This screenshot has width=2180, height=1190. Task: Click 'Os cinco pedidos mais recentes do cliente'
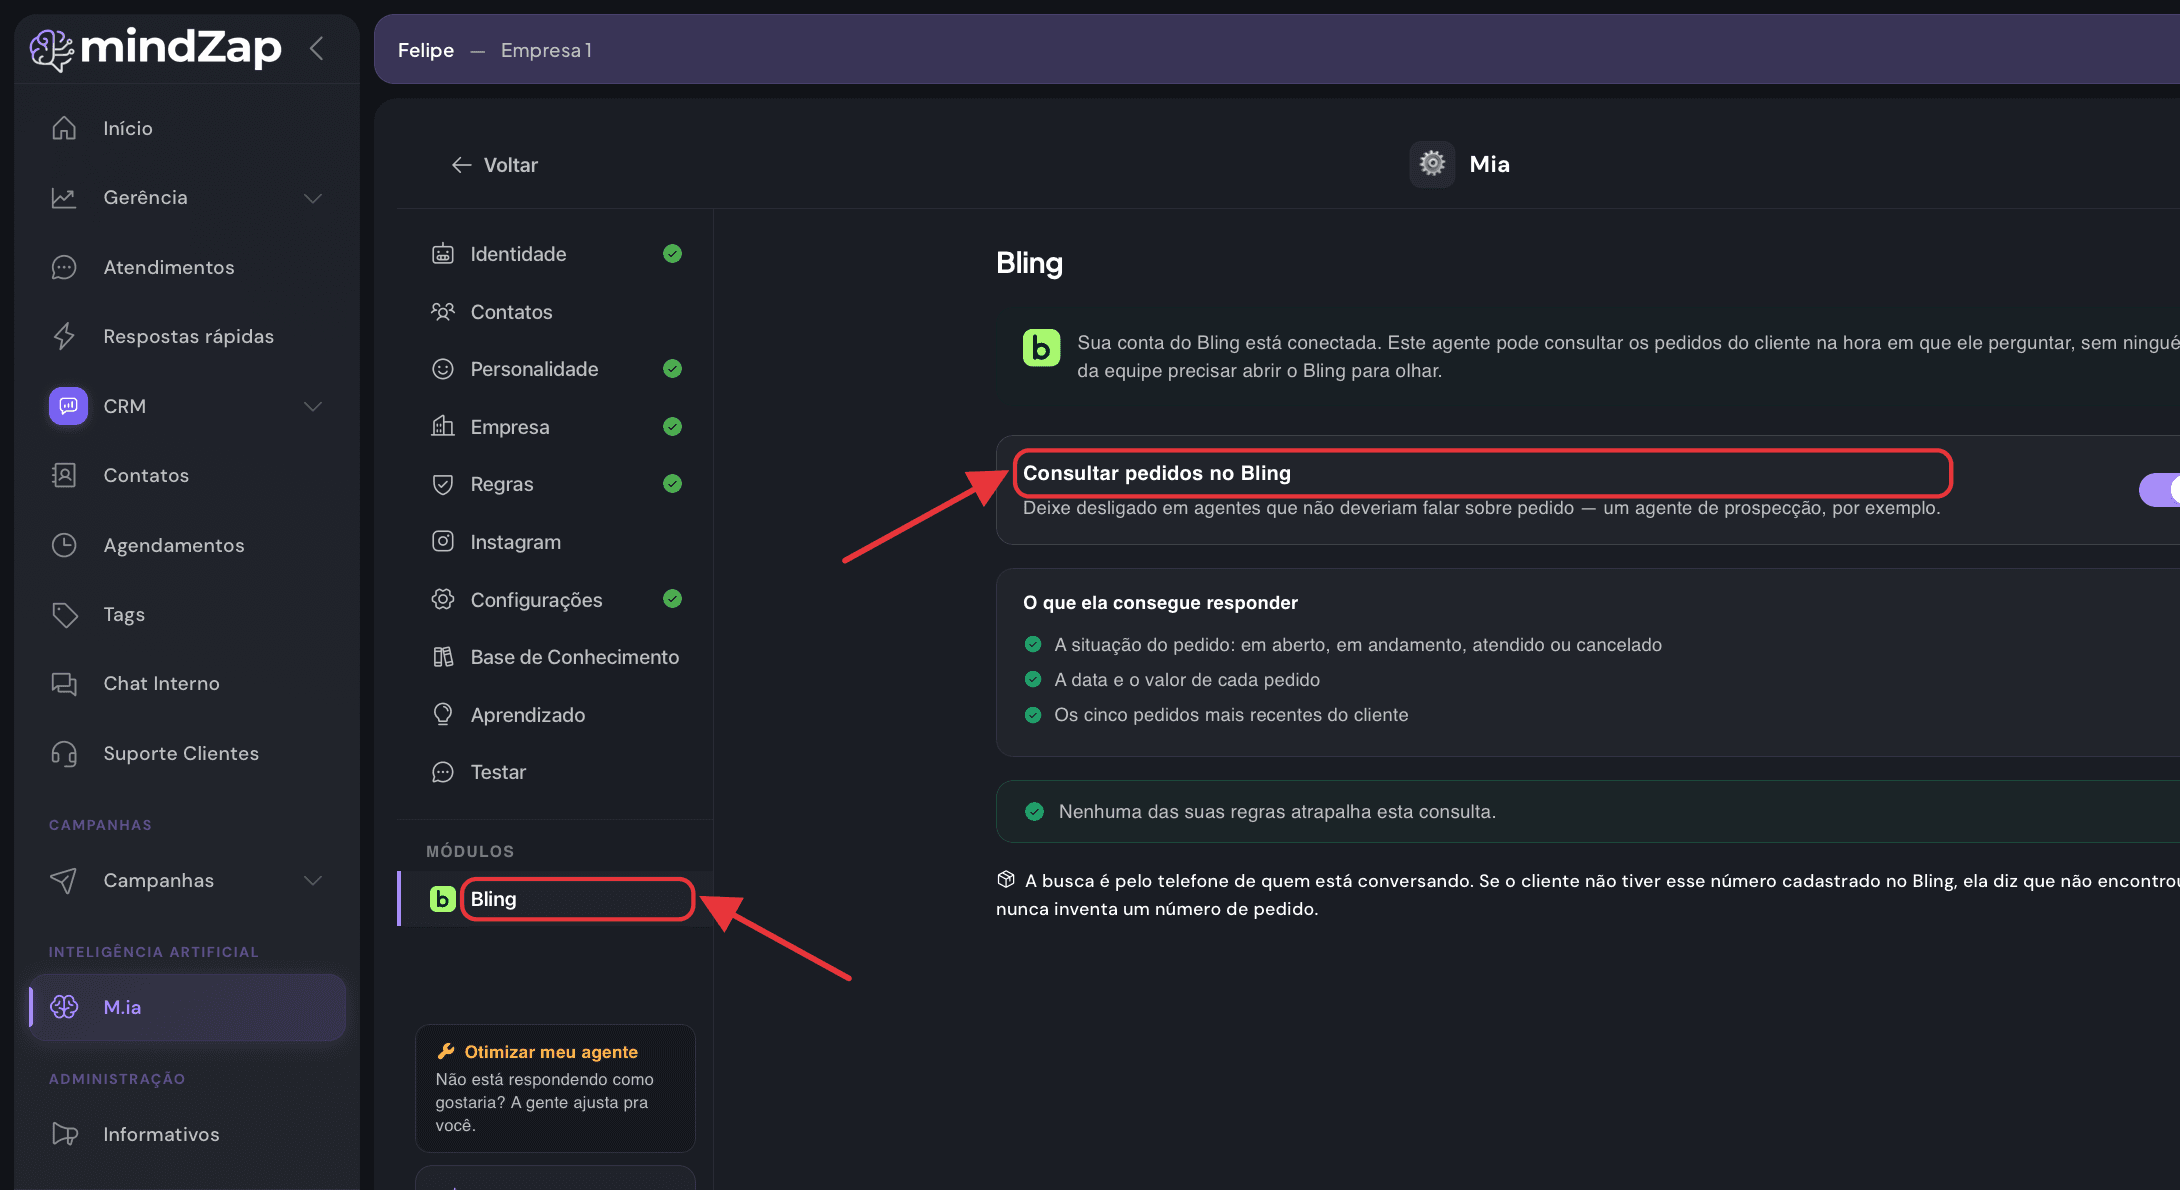click(x=1231, y=715)
